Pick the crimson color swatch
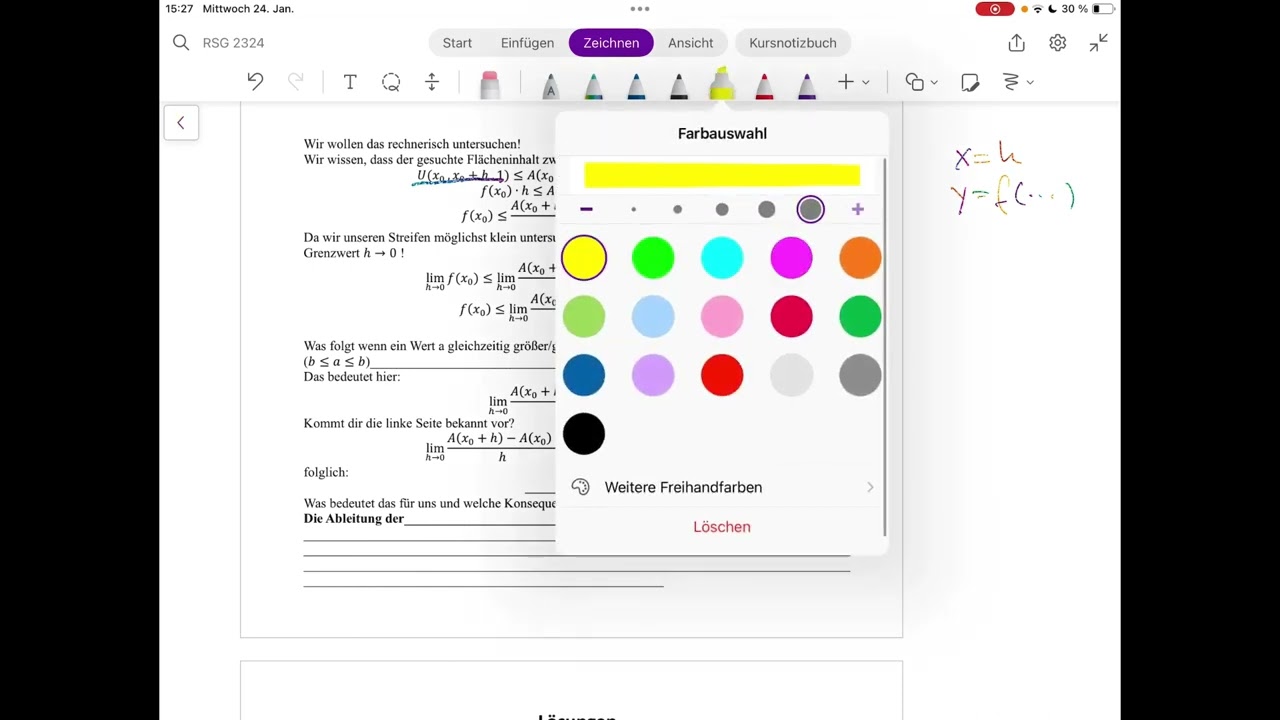 (x=791, y=317)
